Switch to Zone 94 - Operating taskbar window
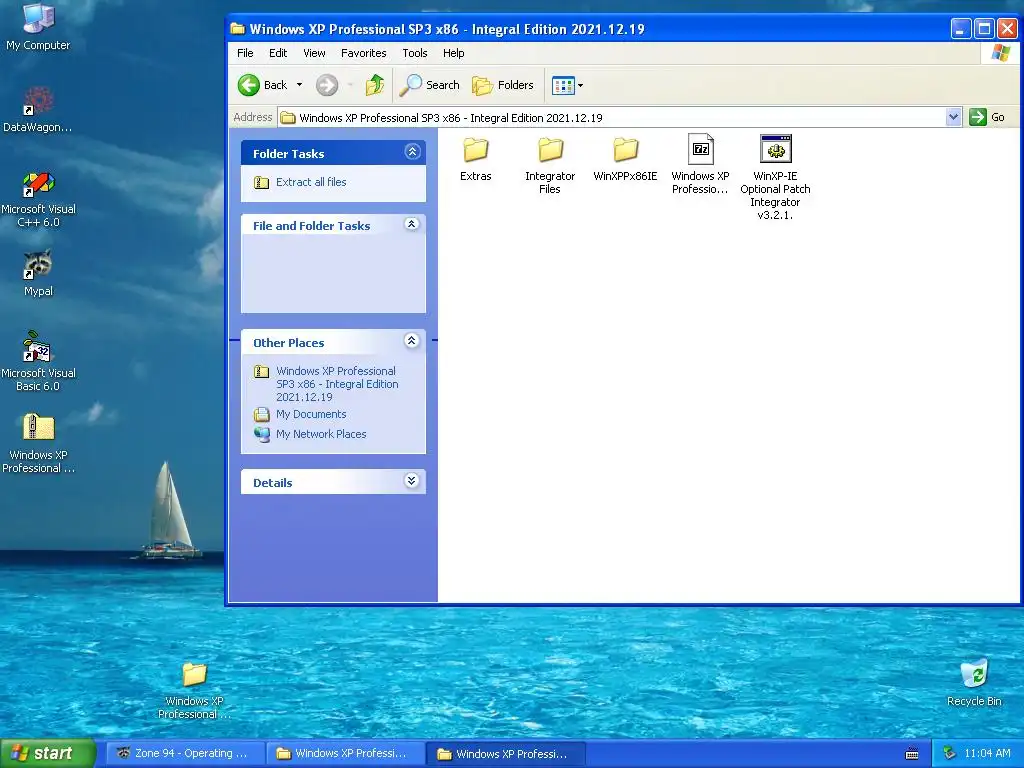 tap(185, 754)
